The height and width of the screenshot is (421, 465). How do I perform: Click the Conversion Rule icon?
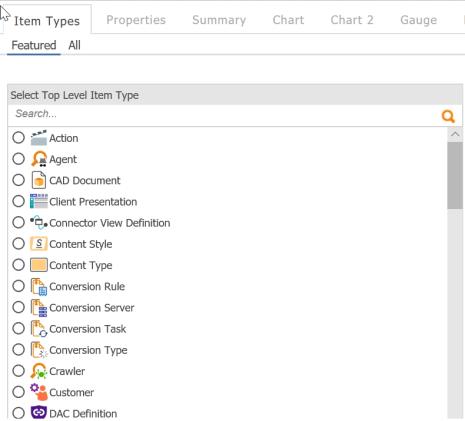pyautogui.click(x=39, y=286)
